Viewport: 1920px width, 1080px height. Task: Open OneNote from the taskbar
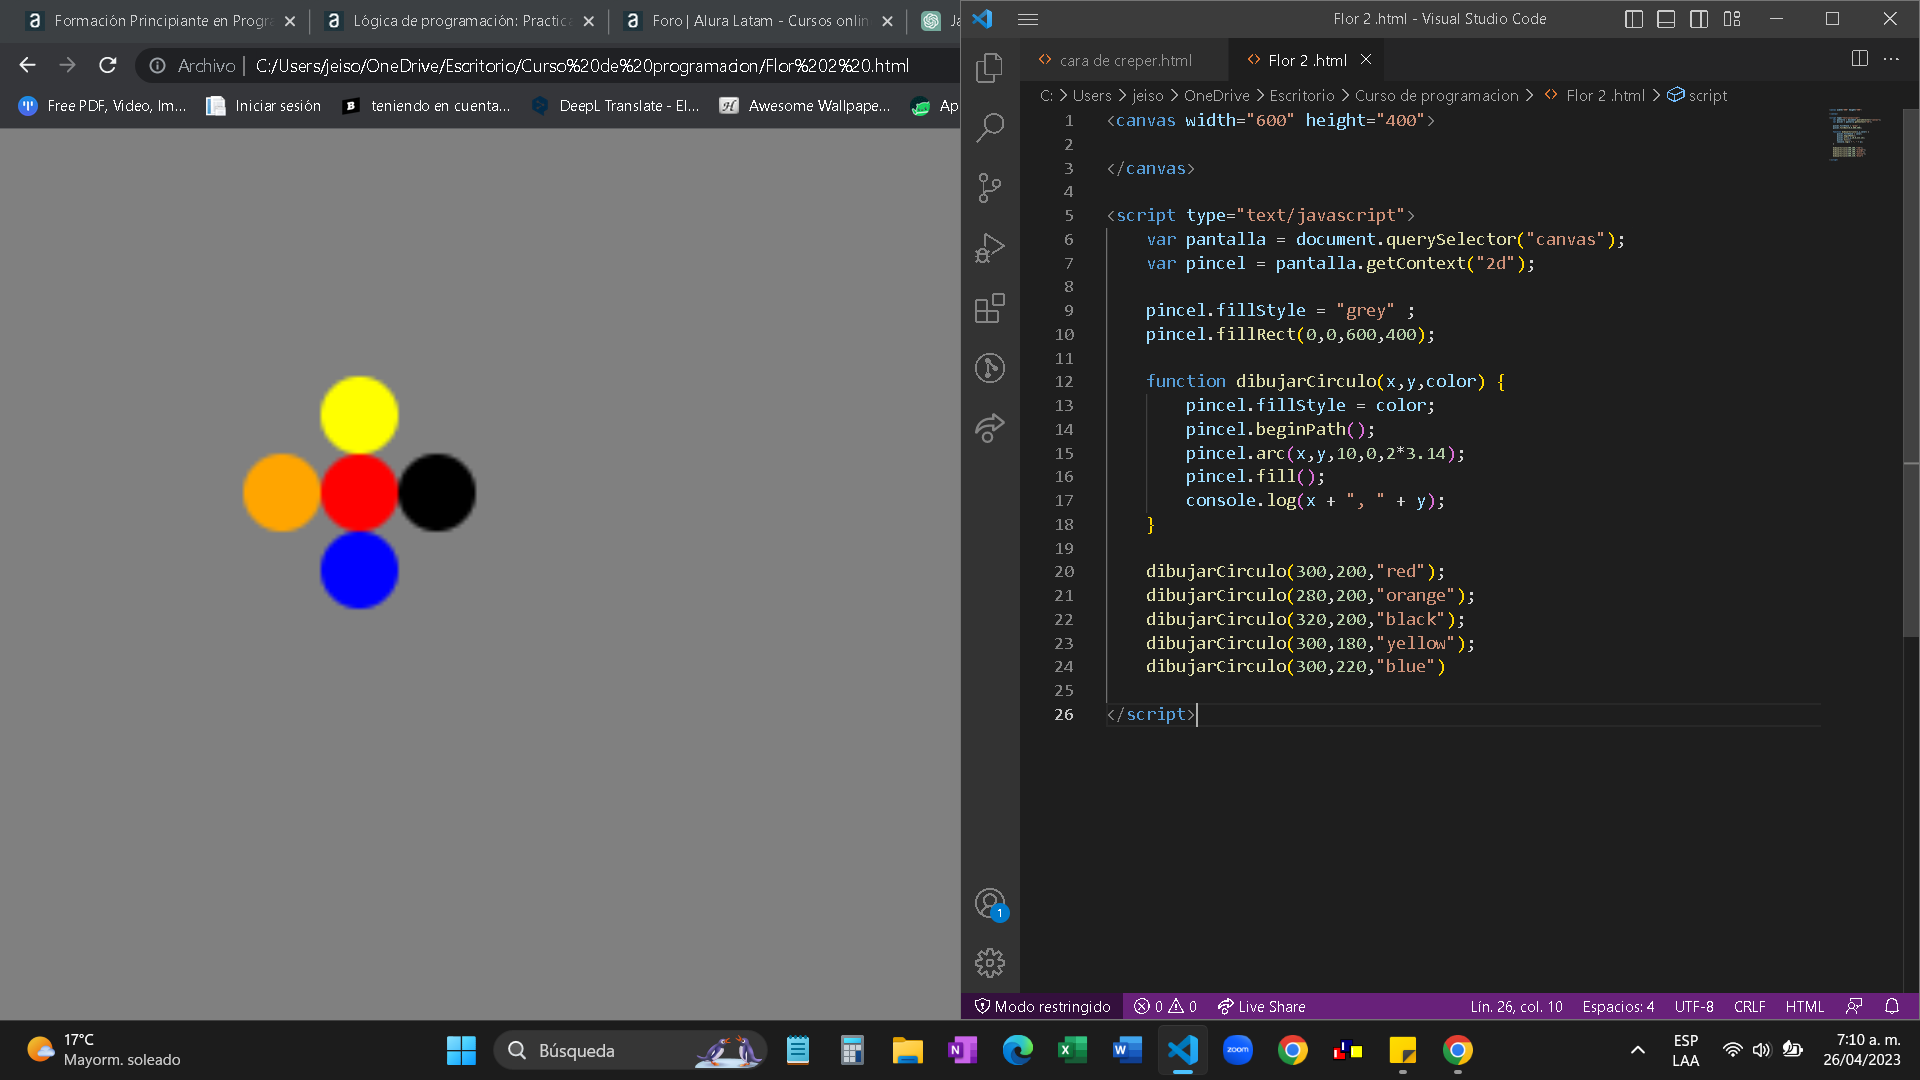pyautogui.click(x=962, y=1050)
